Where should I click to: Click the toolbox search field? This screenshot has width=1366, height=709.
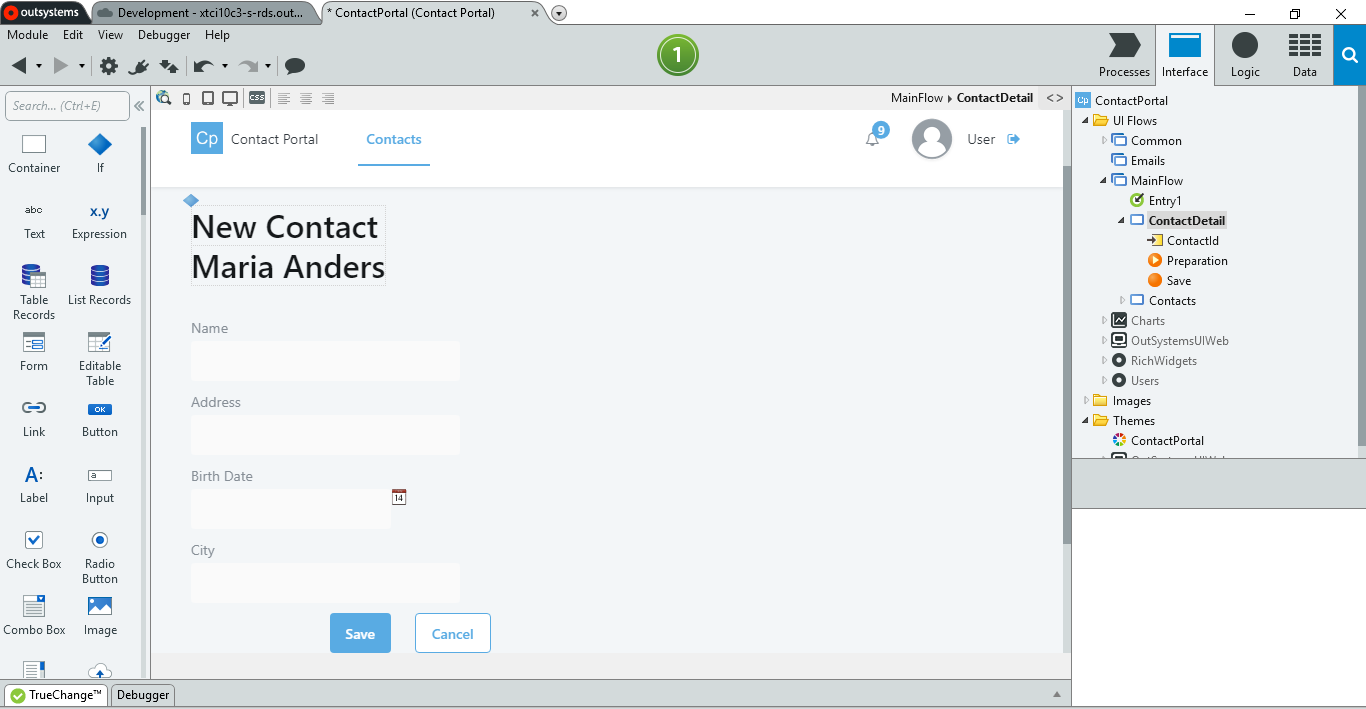pos(67,106)
